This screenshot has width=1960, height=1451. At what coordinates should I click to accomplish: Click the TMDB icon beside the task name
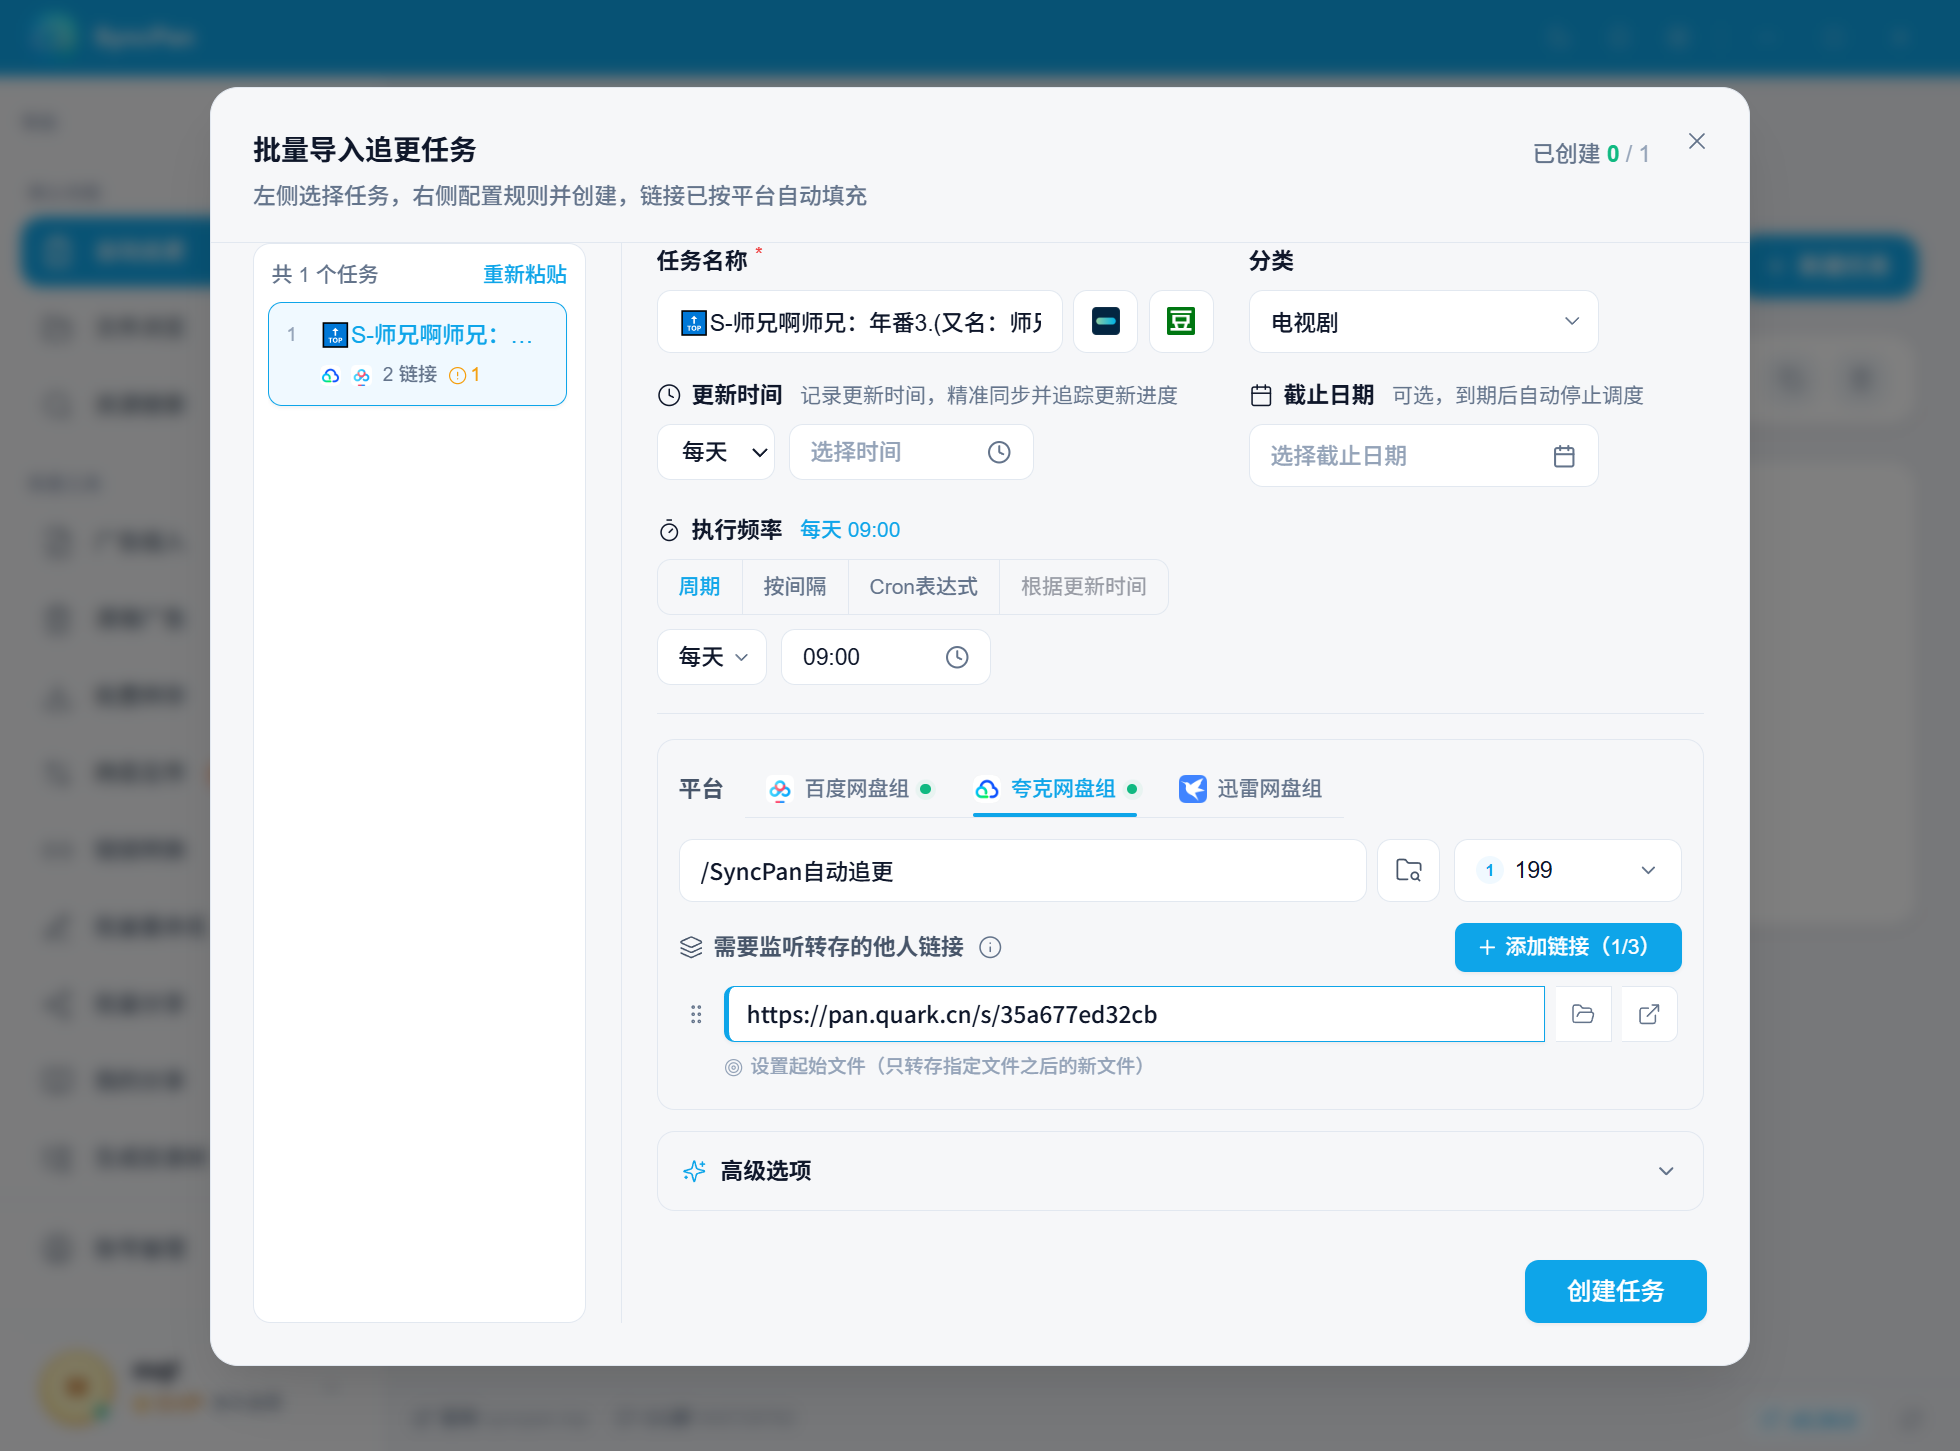(x=1105, y=322)
